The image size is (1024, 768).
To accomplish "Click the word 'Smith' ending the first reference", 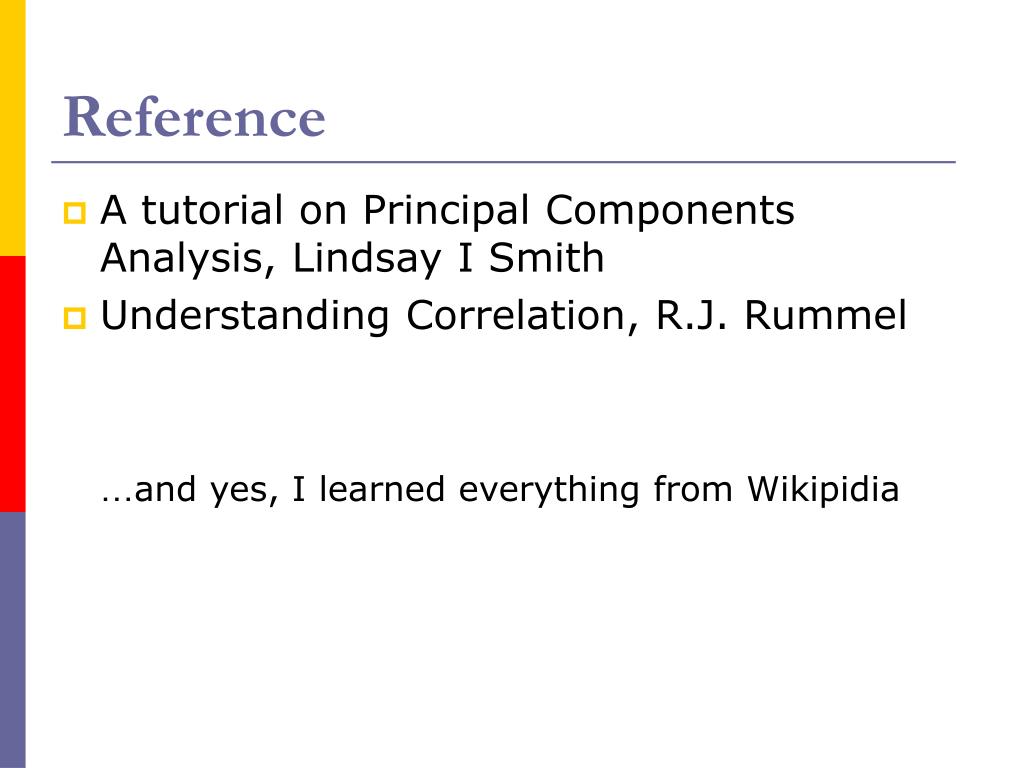I will (547, 258).
